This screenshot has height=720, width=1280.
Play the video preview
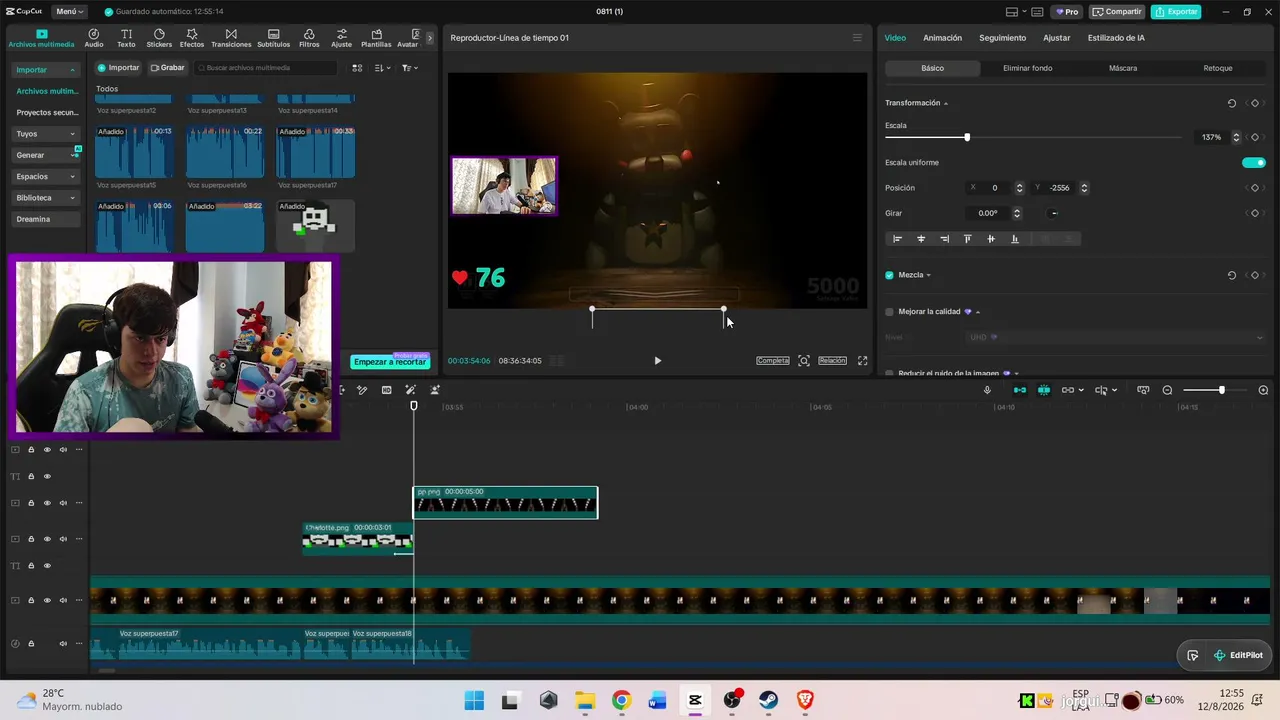tap(657, 360)
